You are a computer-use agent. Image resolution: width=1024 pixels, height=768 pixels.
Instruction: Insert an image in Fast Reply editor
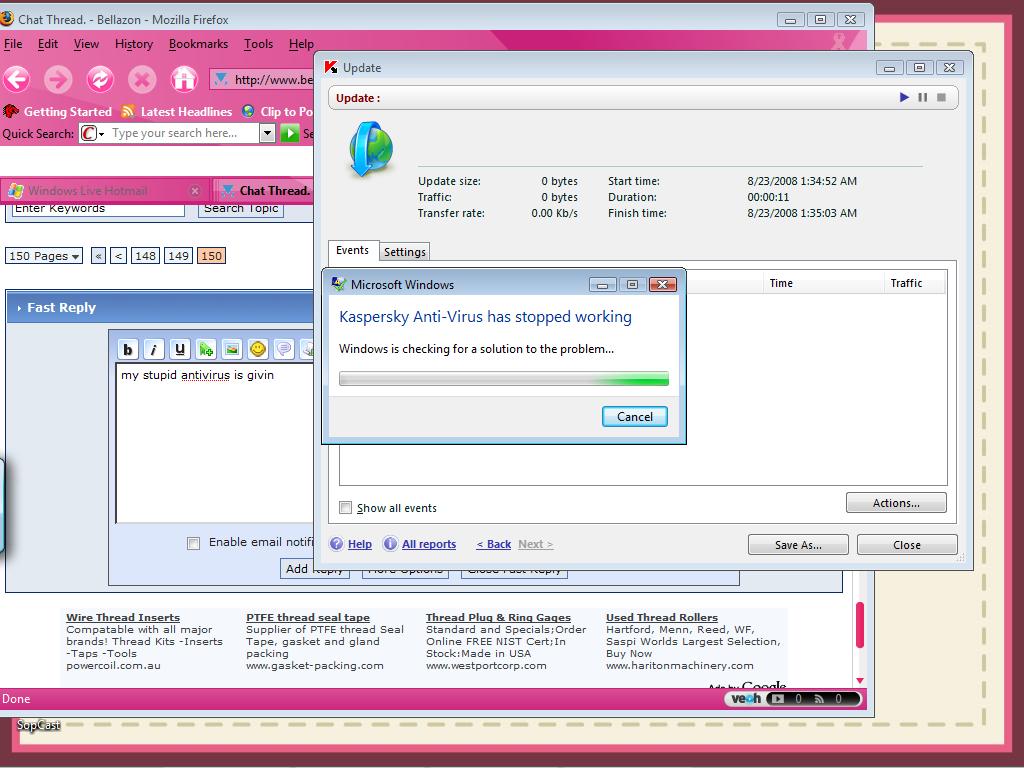click(232, 349)
